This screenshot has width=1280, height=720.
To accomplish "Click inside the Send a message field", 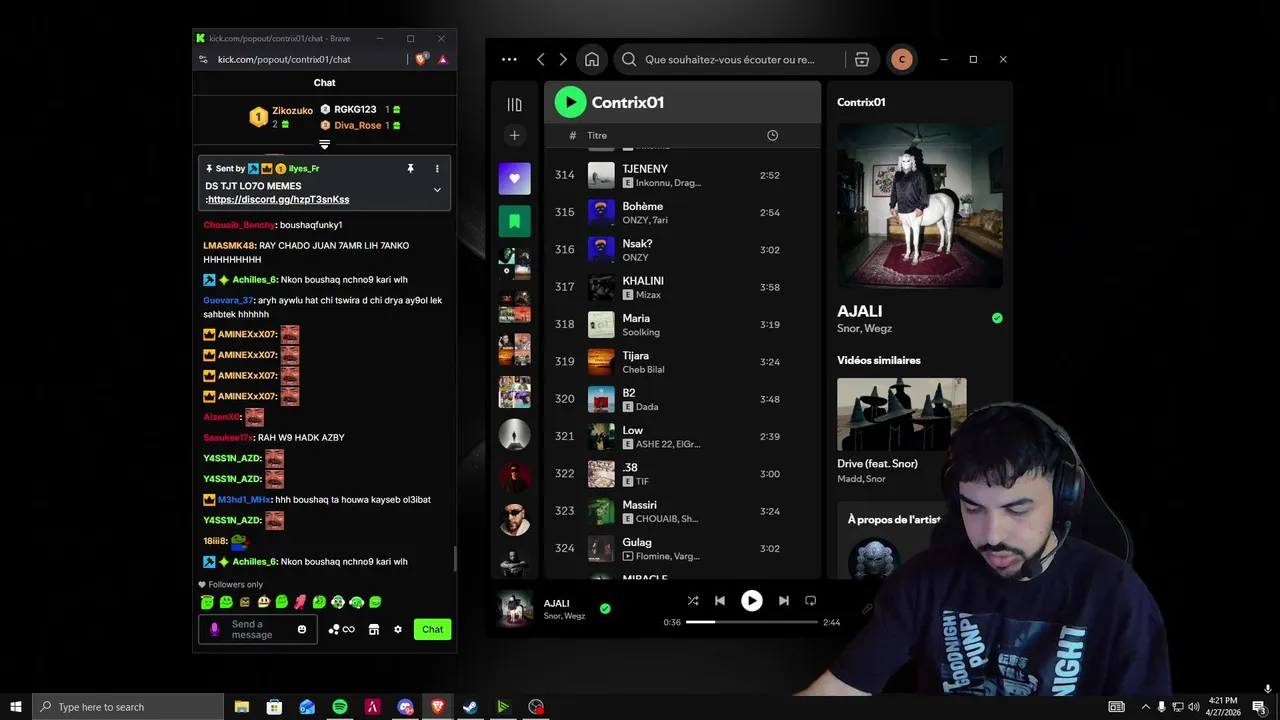I will [260, 629].
